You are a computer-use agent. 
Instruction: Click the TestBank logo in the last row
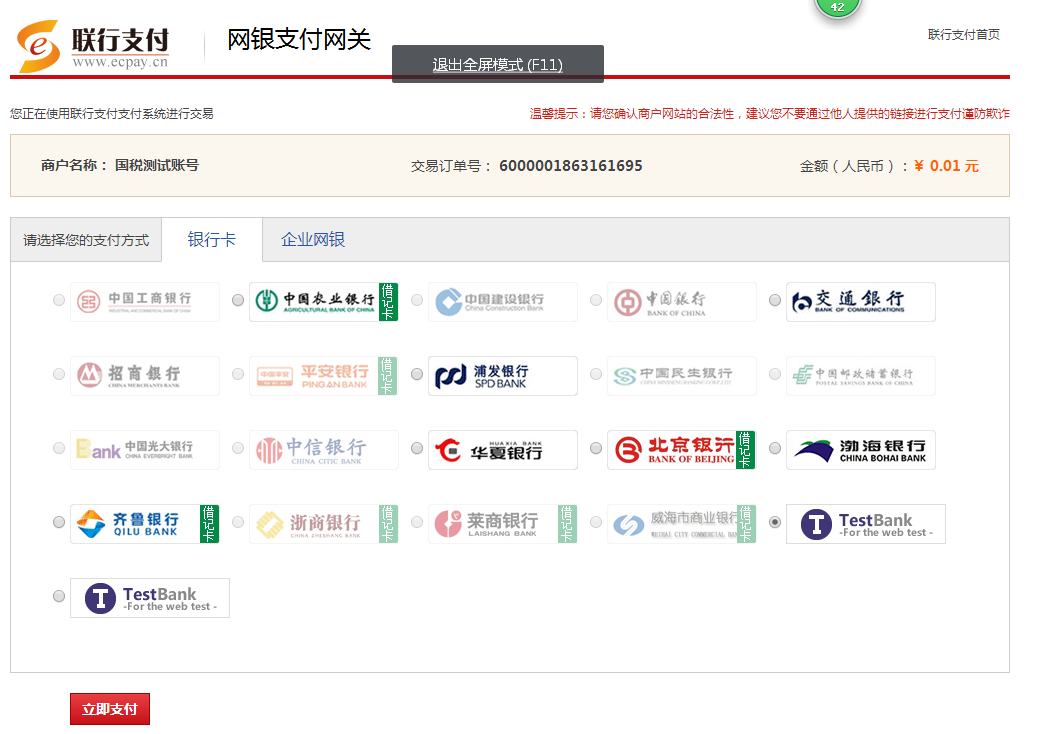click(150, 598)
